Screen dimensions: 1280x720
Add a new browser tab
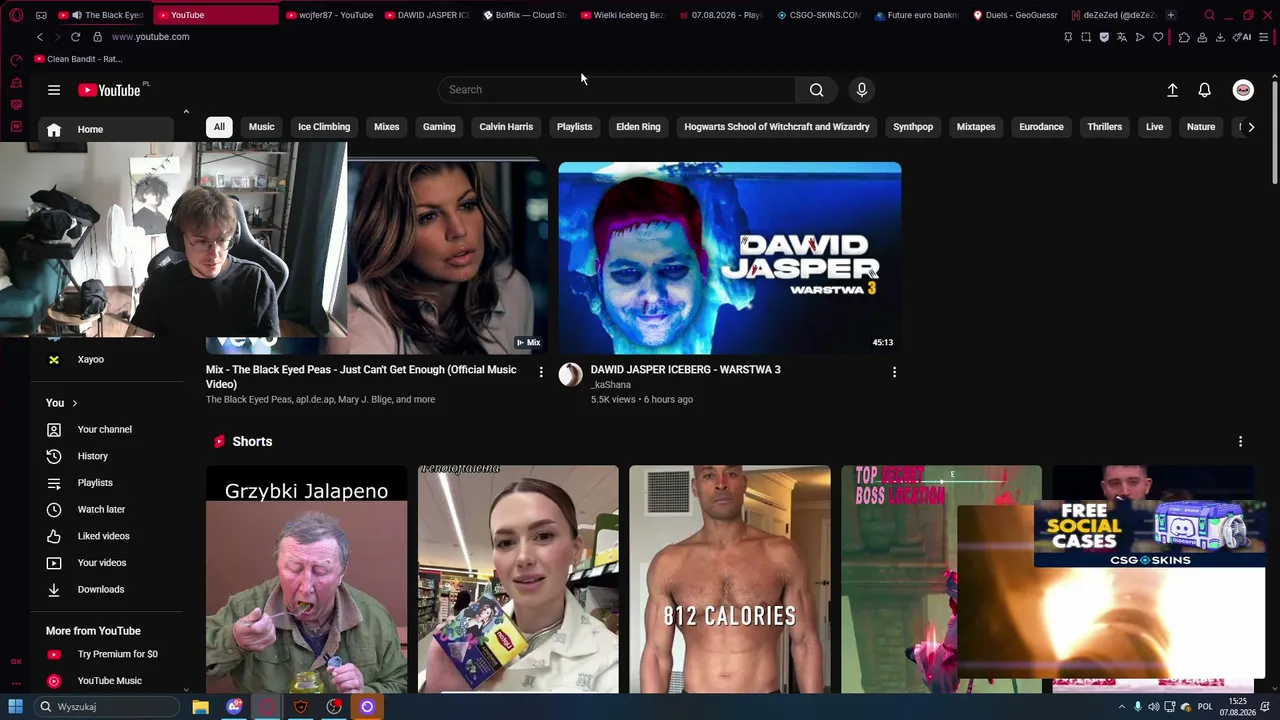1170,15
